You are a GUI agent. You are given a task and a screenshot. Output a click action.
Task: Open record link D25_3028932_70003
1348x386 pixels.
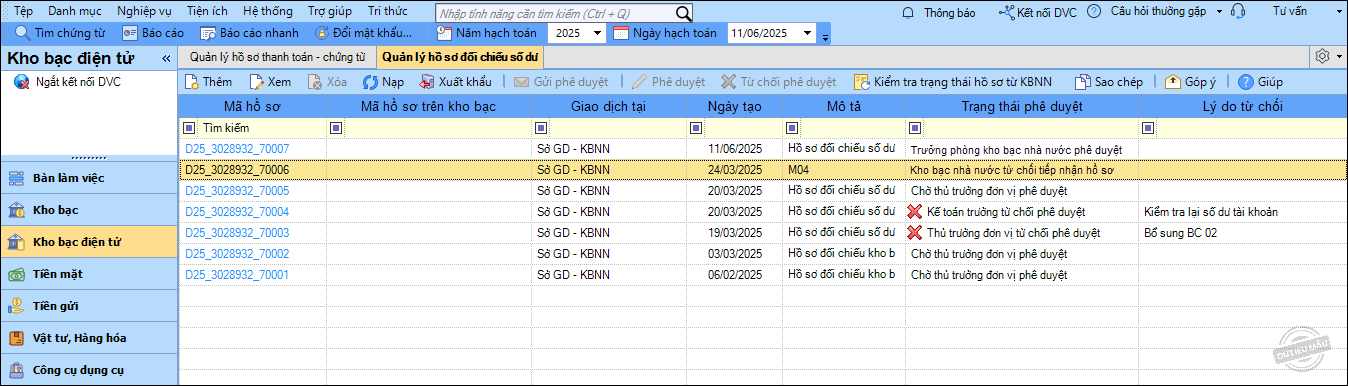(x=237, y=233)
